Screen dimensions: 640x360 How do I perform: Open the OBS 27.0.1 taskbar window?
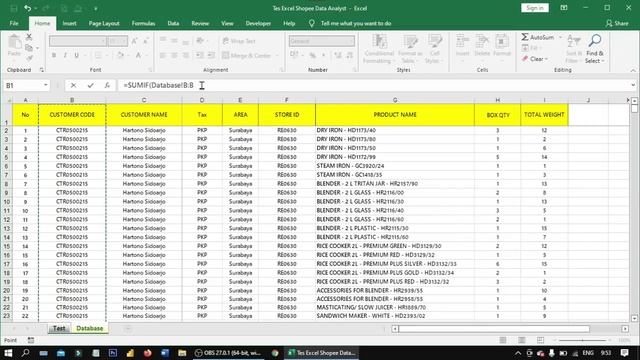[x=229, y=353]
